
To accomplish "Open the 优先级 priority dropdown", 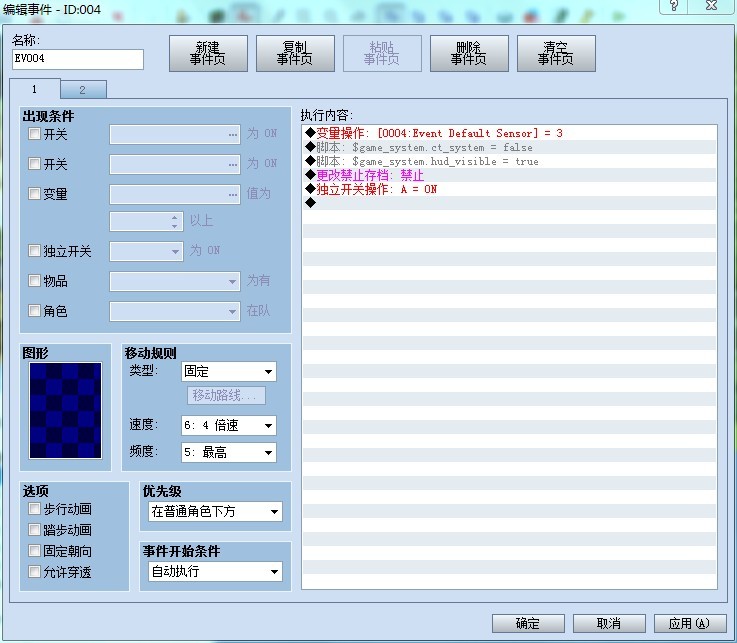I will [x=215, y=511].
